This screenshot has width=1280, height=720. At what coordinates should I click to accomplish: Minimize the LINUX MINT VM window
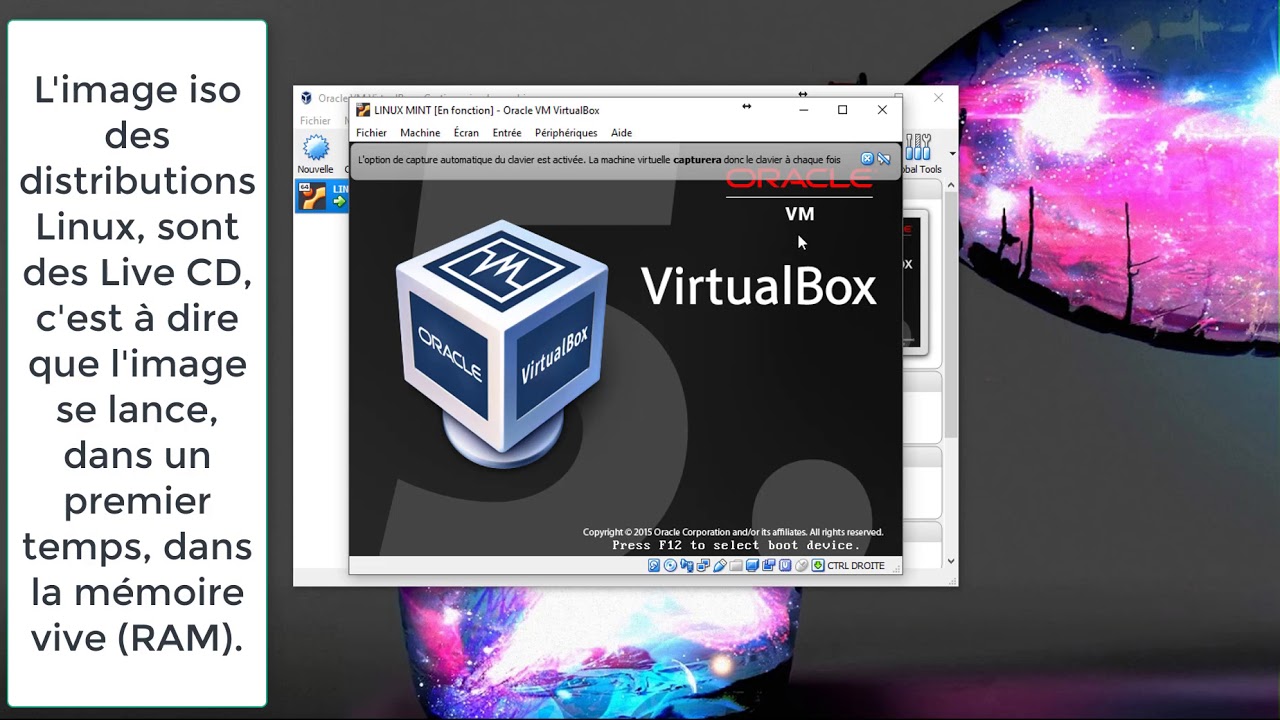pos(804,110)
